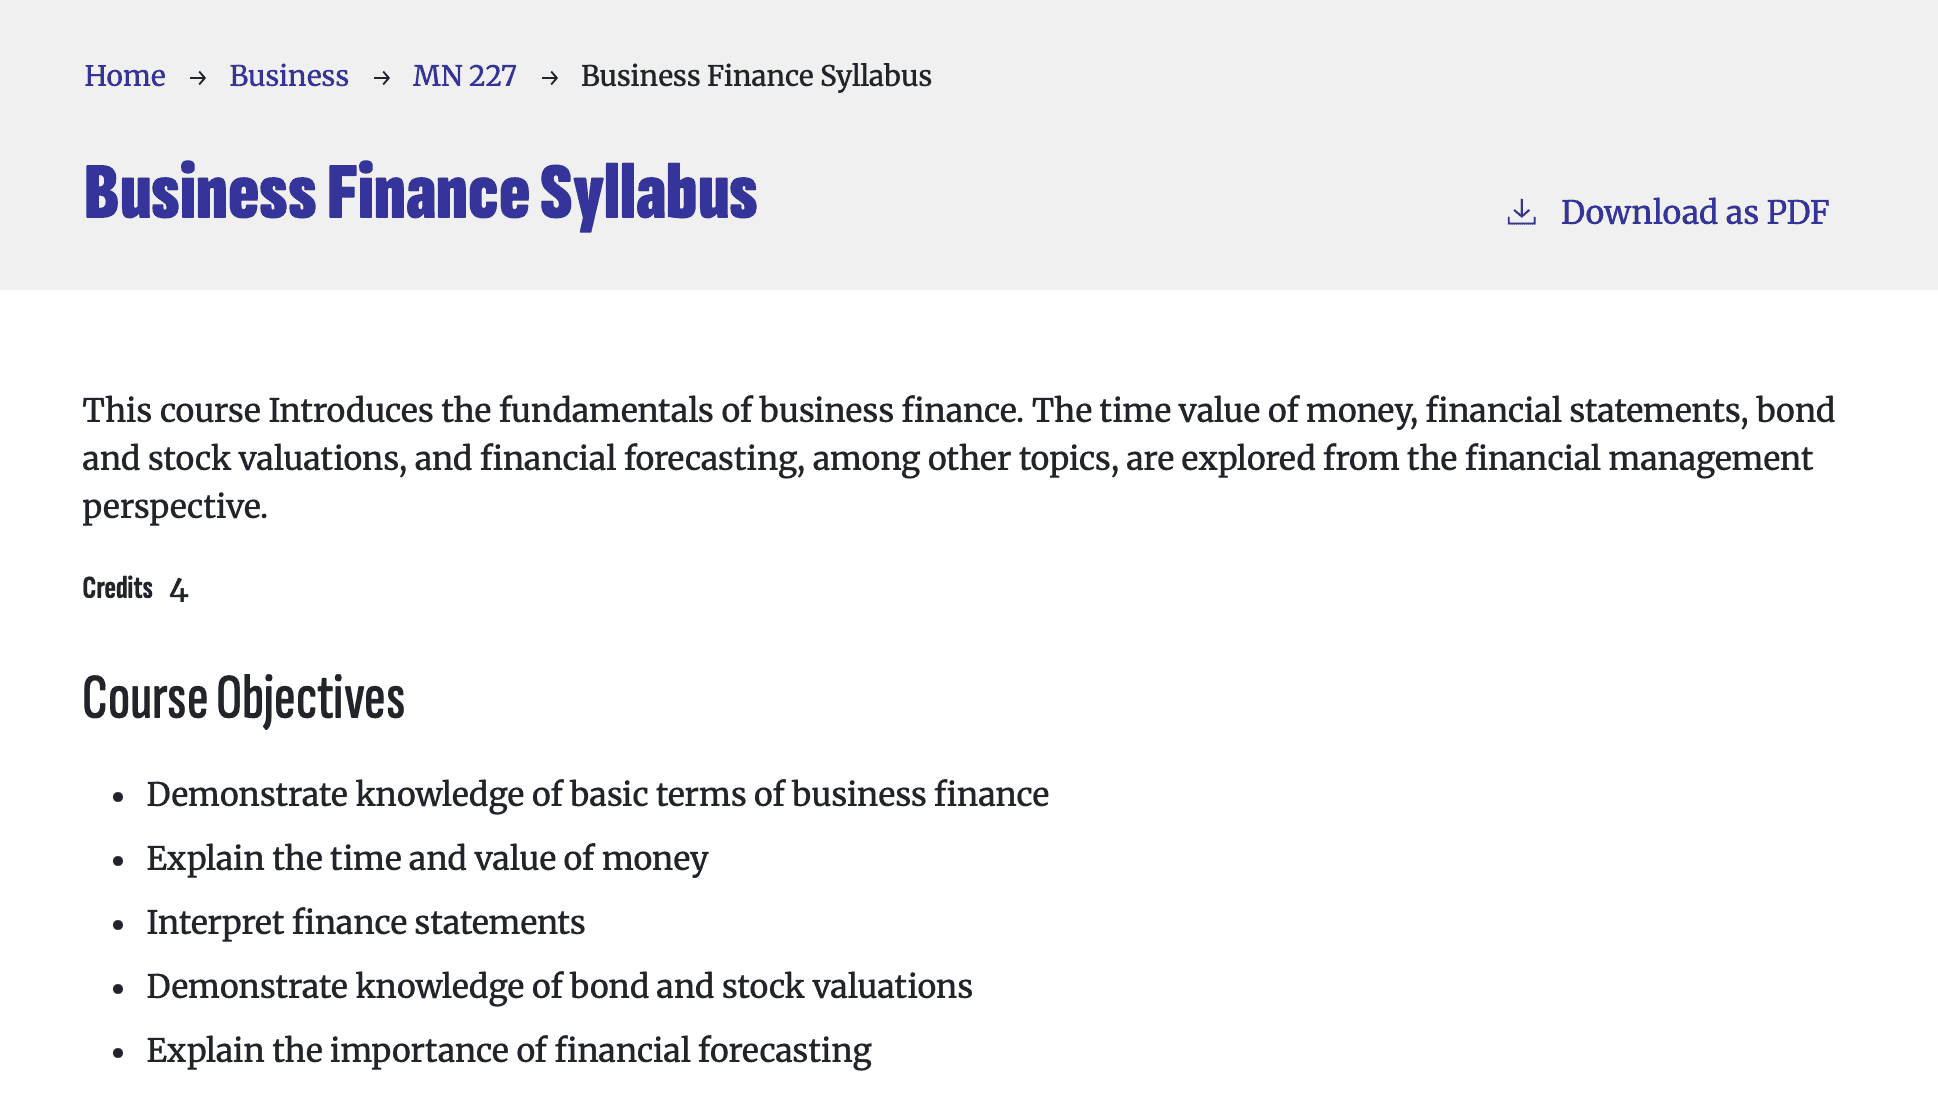Open the Business breadcrumb link
The width and height of the screenshot is (1938, 1110).
click(288, 76)
